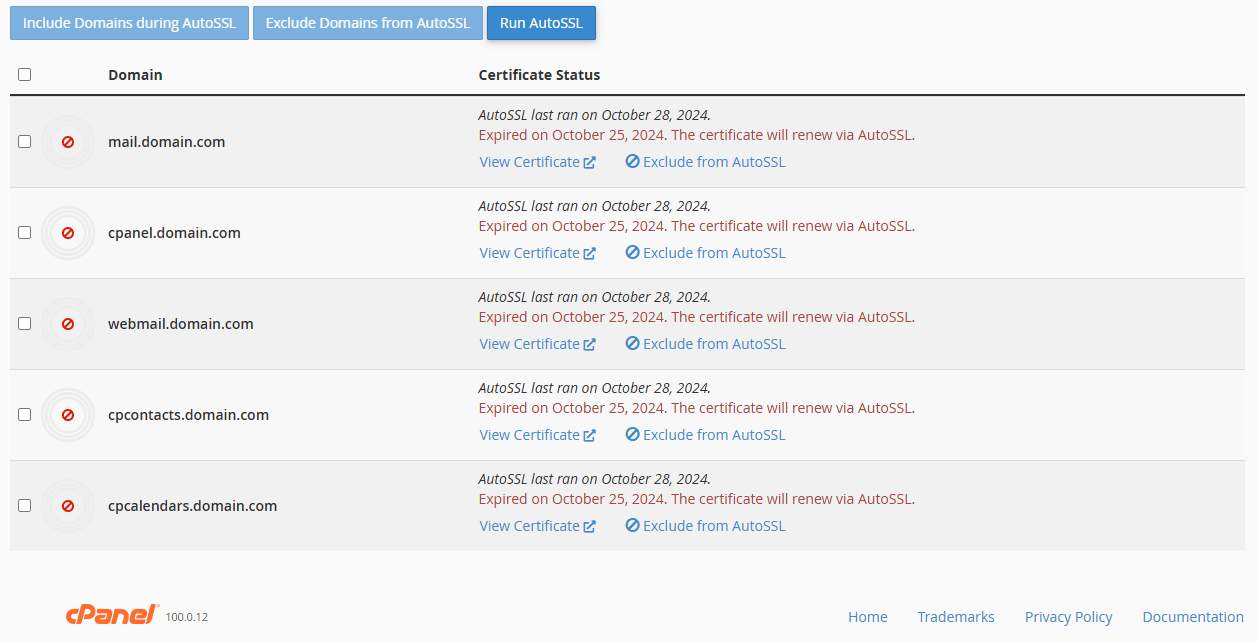Viewport: 1258px width, 642px height.
Task: Select the cpcontacts.domain.com row checkbox
Action: [25, 415]
